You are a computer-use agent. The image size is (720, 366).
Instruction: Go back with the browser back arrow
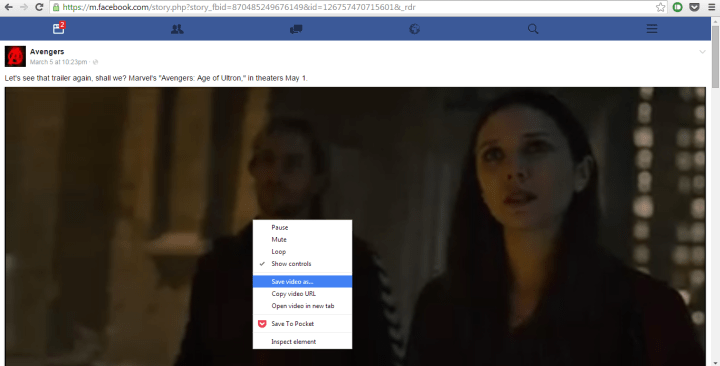pyautogui.click(x=8, y=7)
